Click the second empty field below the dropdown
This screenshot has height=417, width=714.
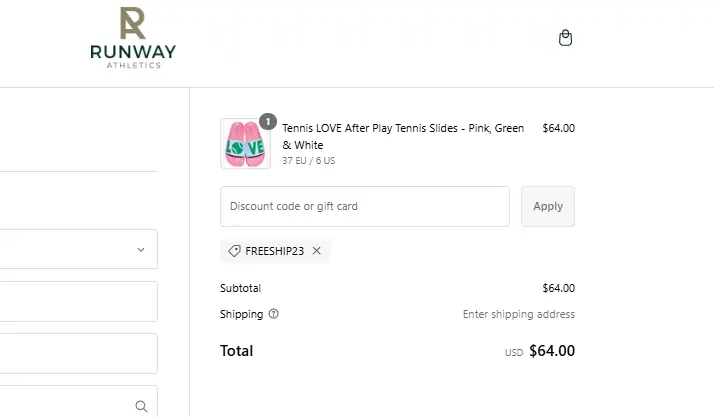(78, 353)
